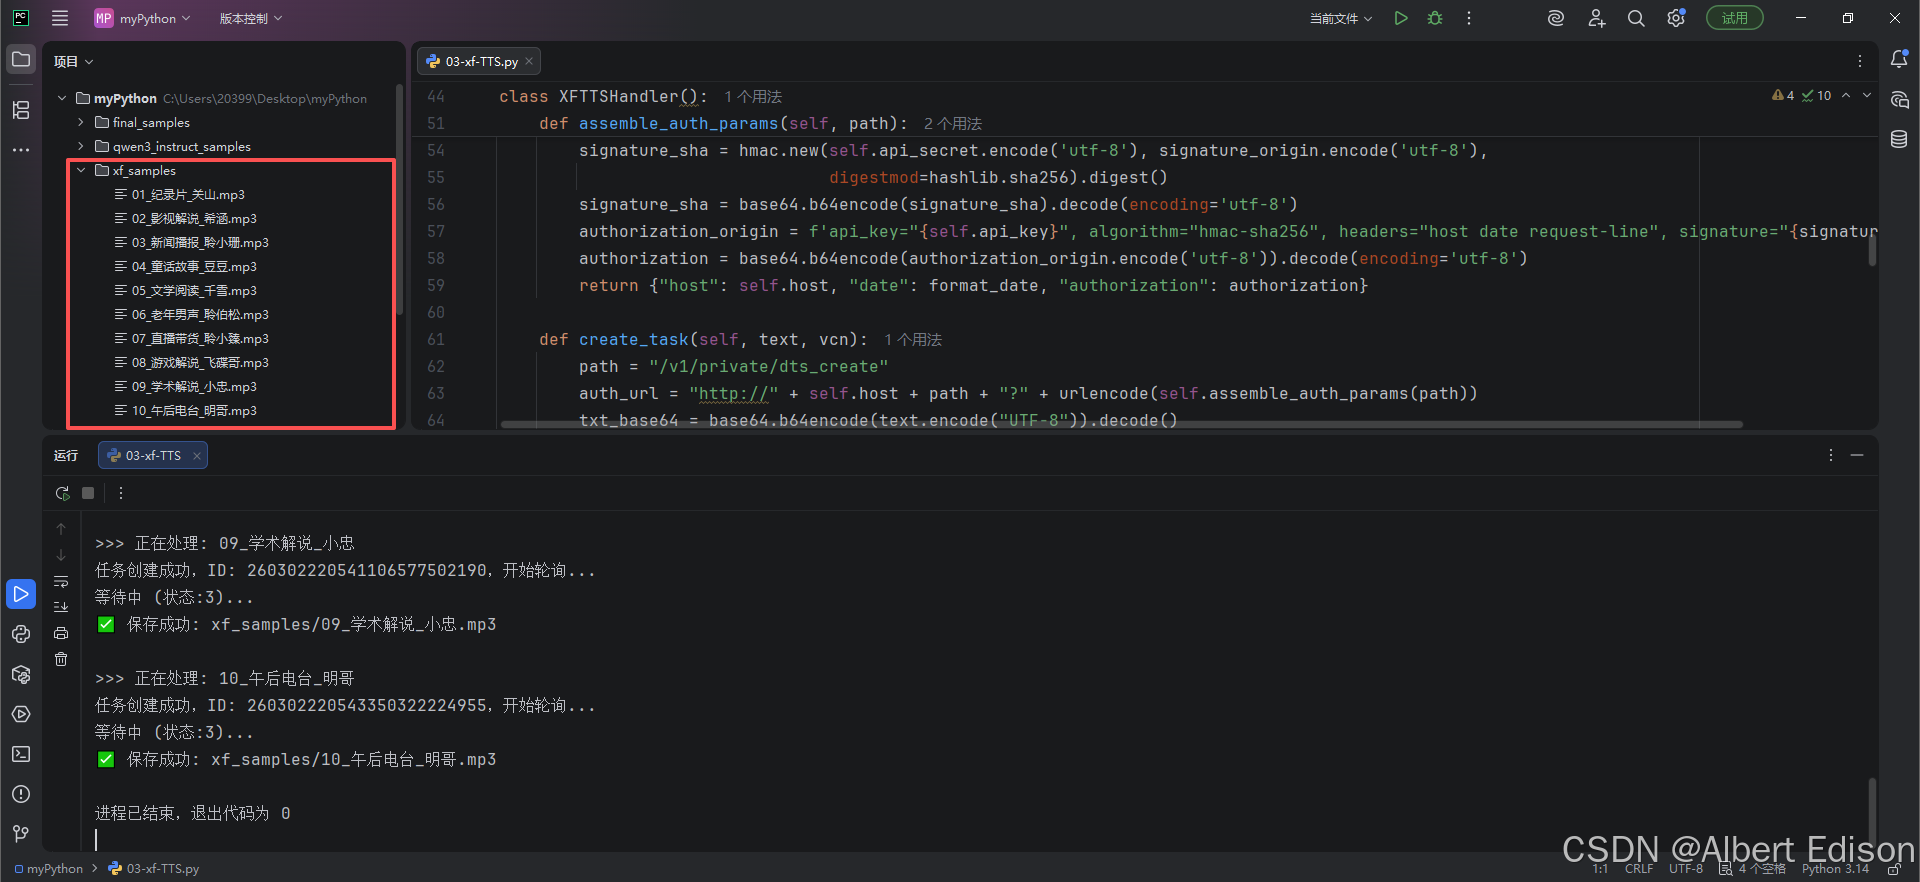Select the 03-xf-TTS run tab
Viewport: 1920px width, 882px height.
click(x=152, y=455)
